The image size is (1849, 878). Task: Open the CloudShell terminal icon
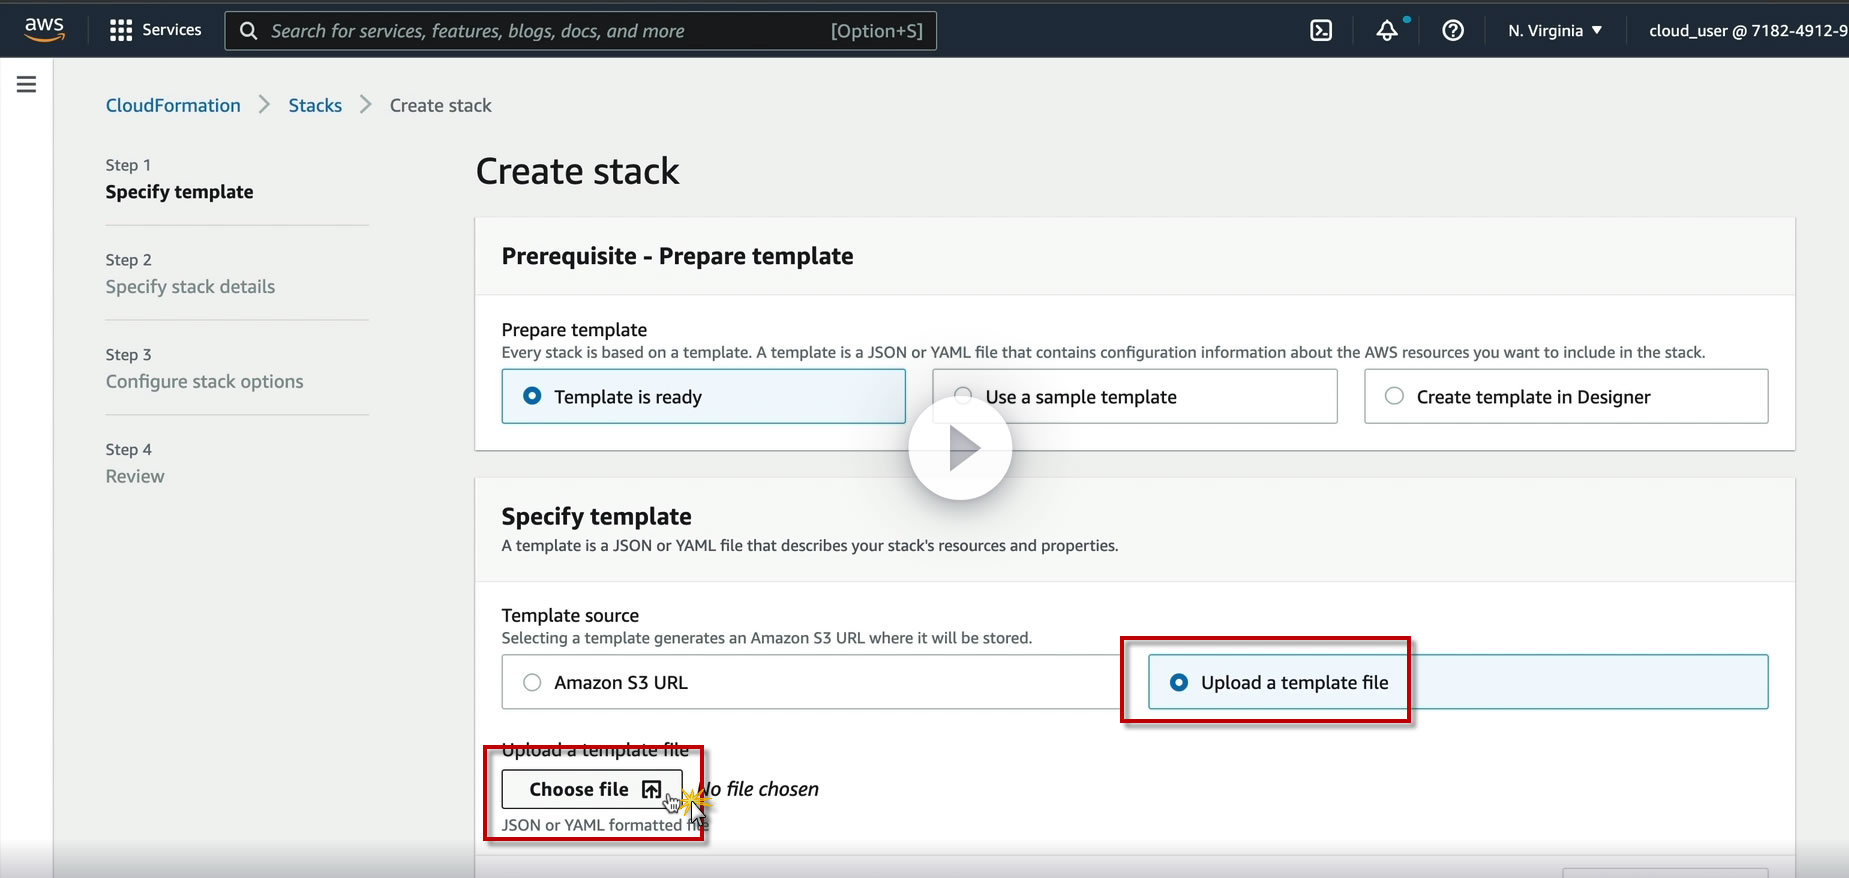click(1321, 30)
